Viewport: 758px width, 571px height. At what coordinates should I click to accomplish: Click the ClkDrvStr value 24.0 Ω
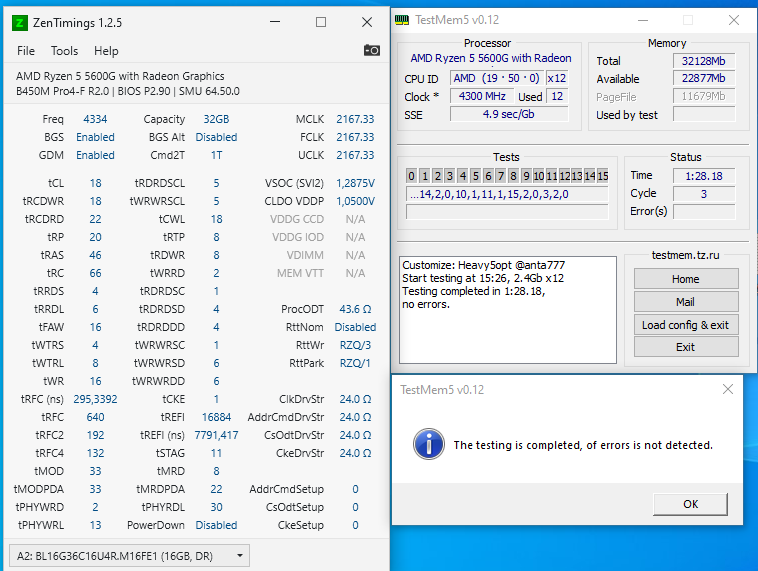click(355, 399)
